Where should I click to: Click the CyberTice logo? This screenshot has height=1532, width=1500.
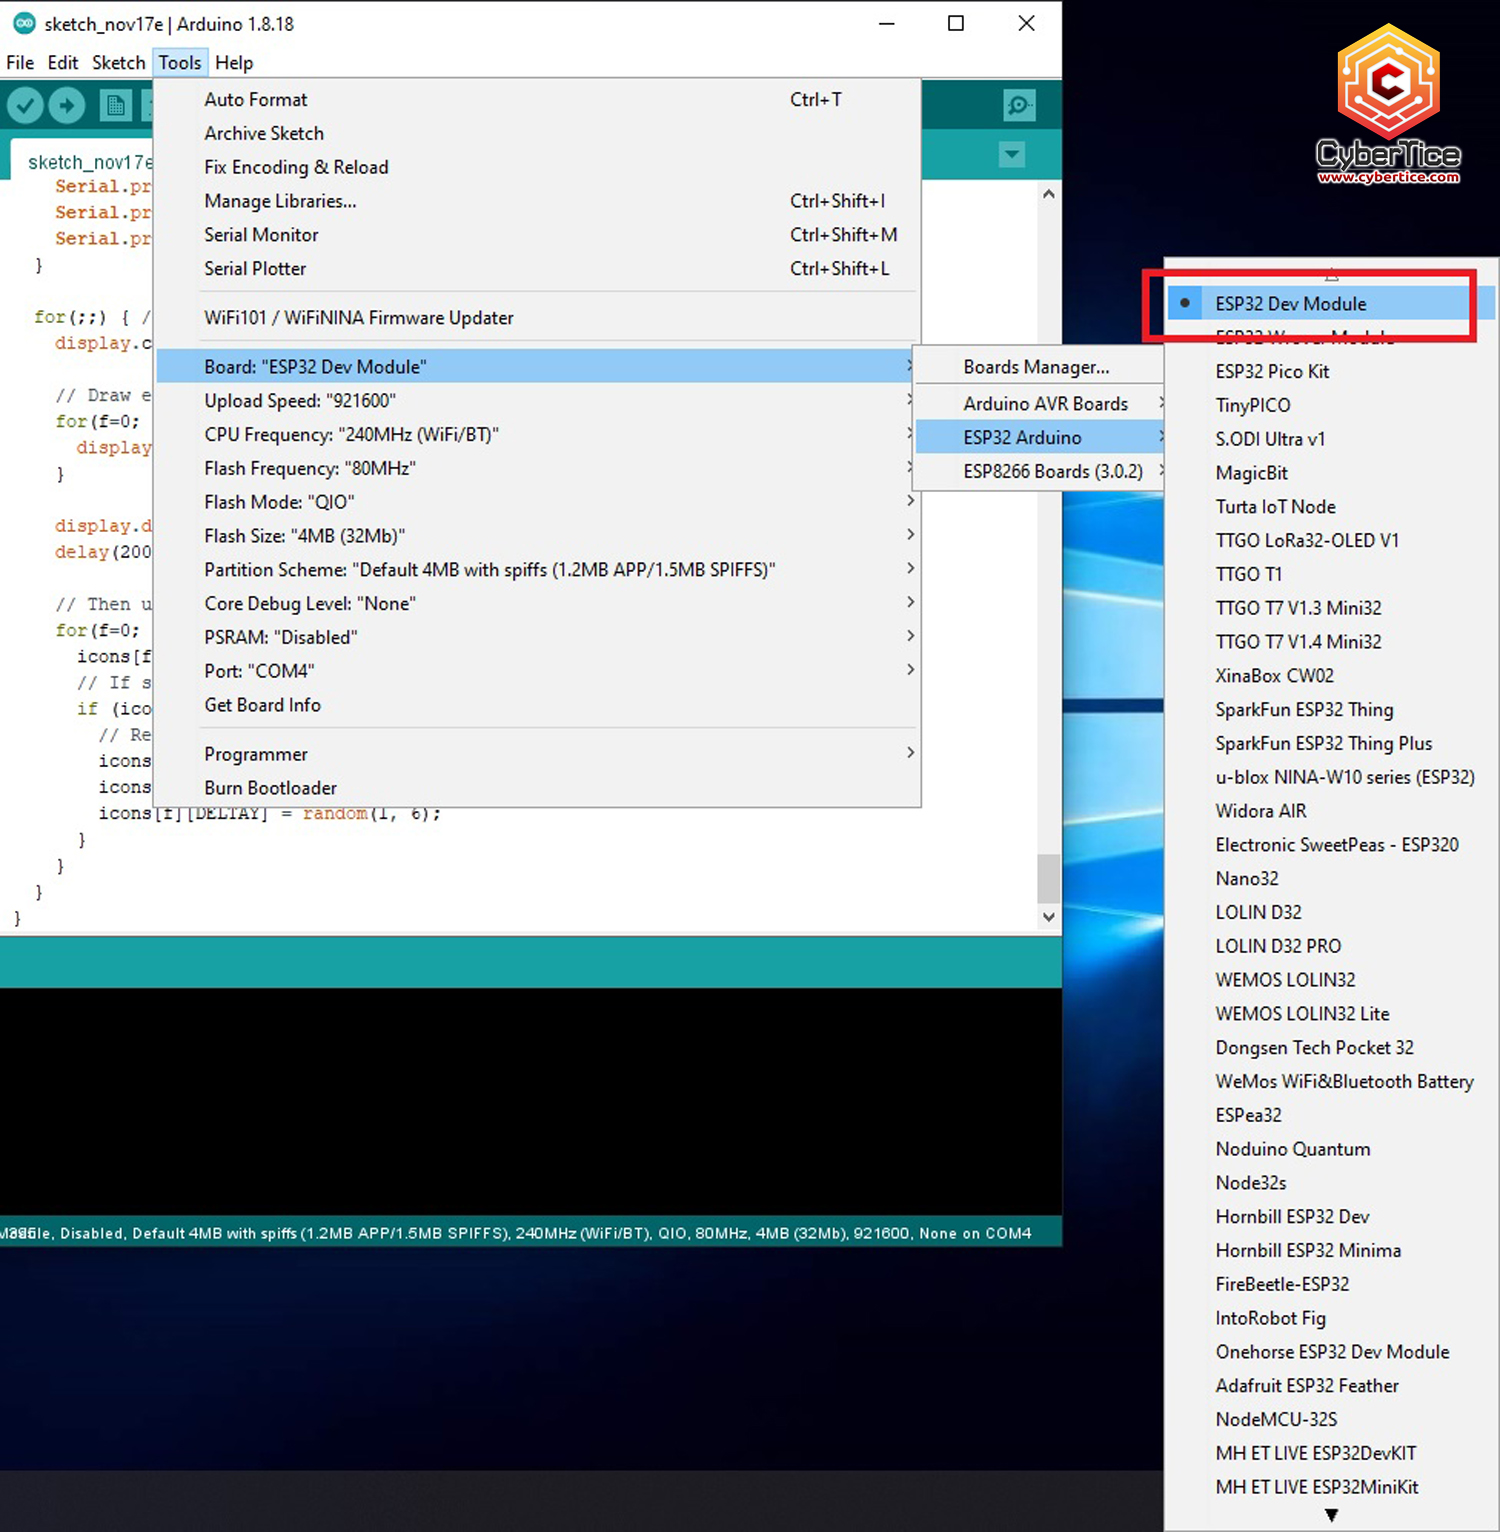coord(1388,107)
